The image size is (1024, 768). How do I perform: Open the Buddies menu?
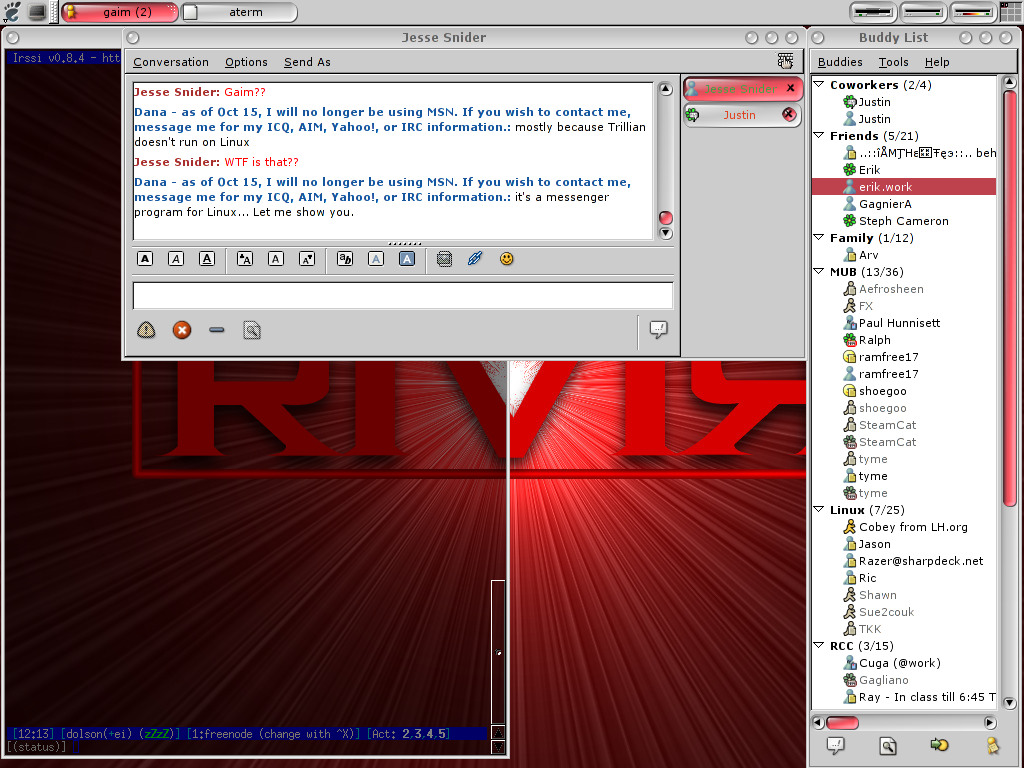click(840, 62)
